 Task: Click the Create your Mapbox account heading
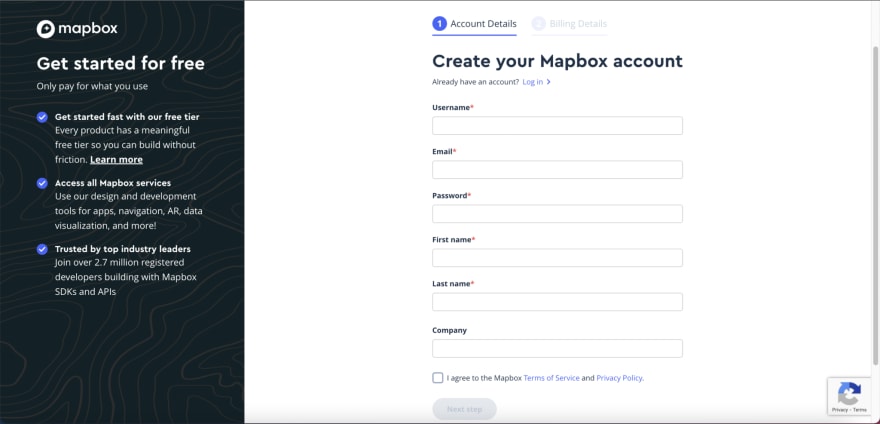click(x=557, y=61)
